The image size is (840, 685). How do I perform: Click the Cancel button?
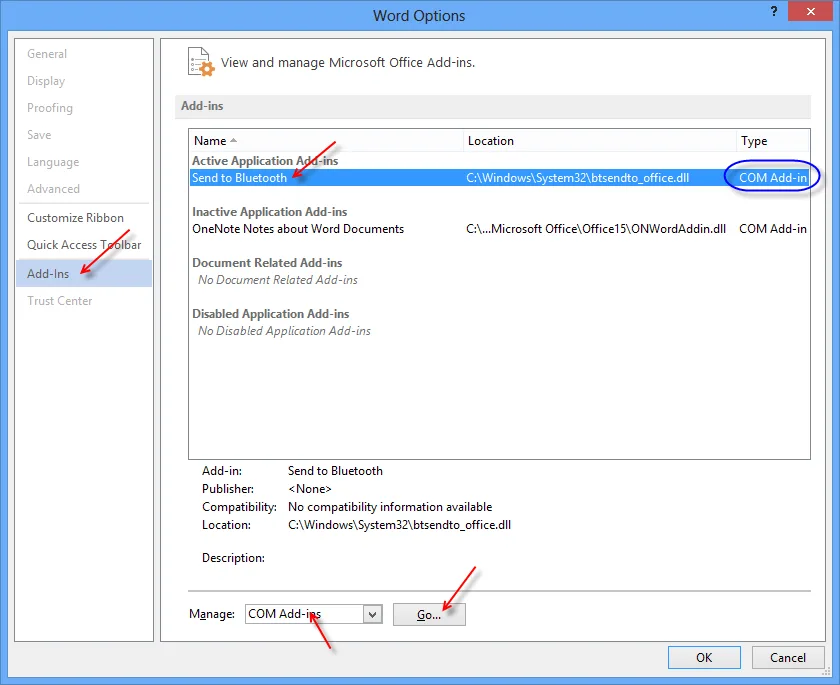[x=788, y=658]
